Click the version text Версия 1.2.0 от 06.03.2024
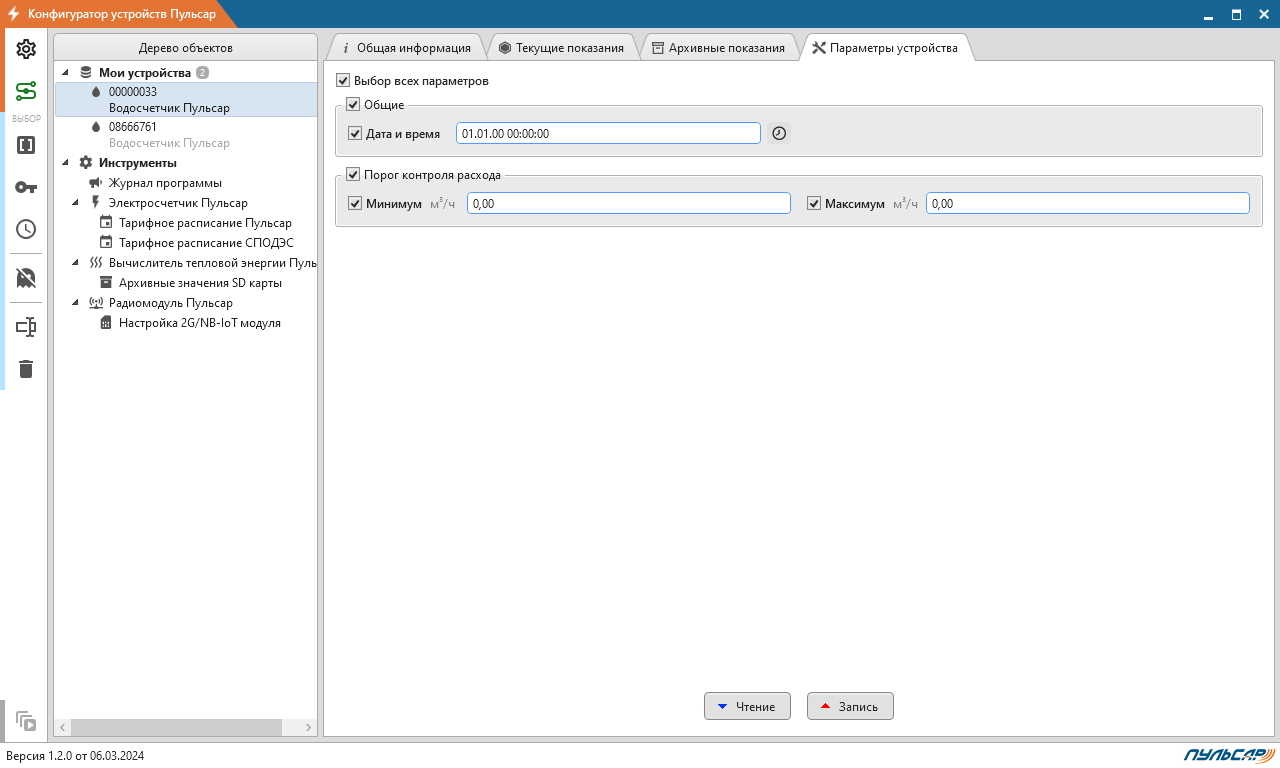1280x768 pixels. point(75,756)
